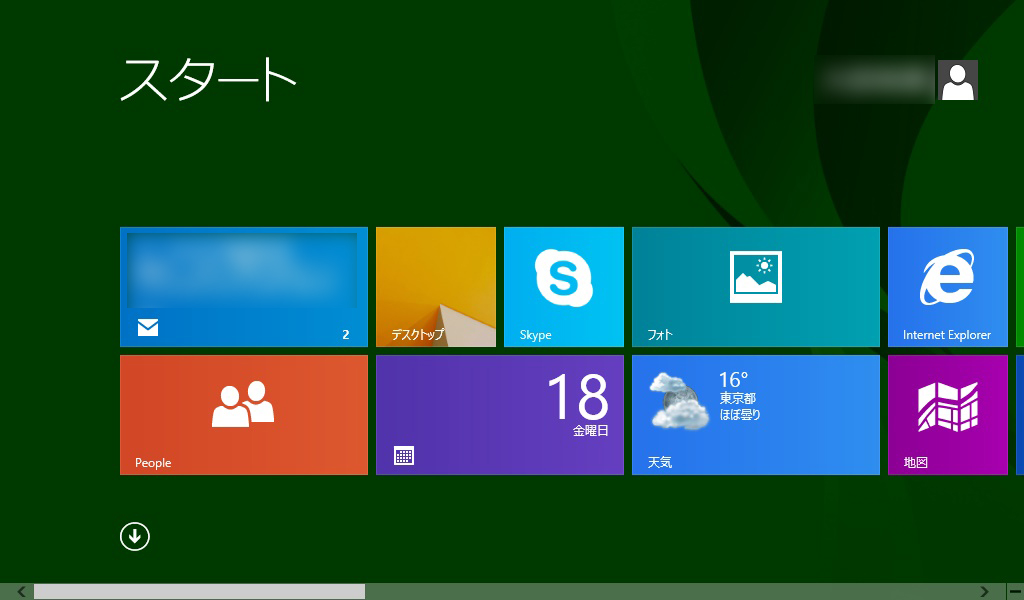Open the People tile
Viewport: 1024px width, 600px height.
tap(244, 415)
